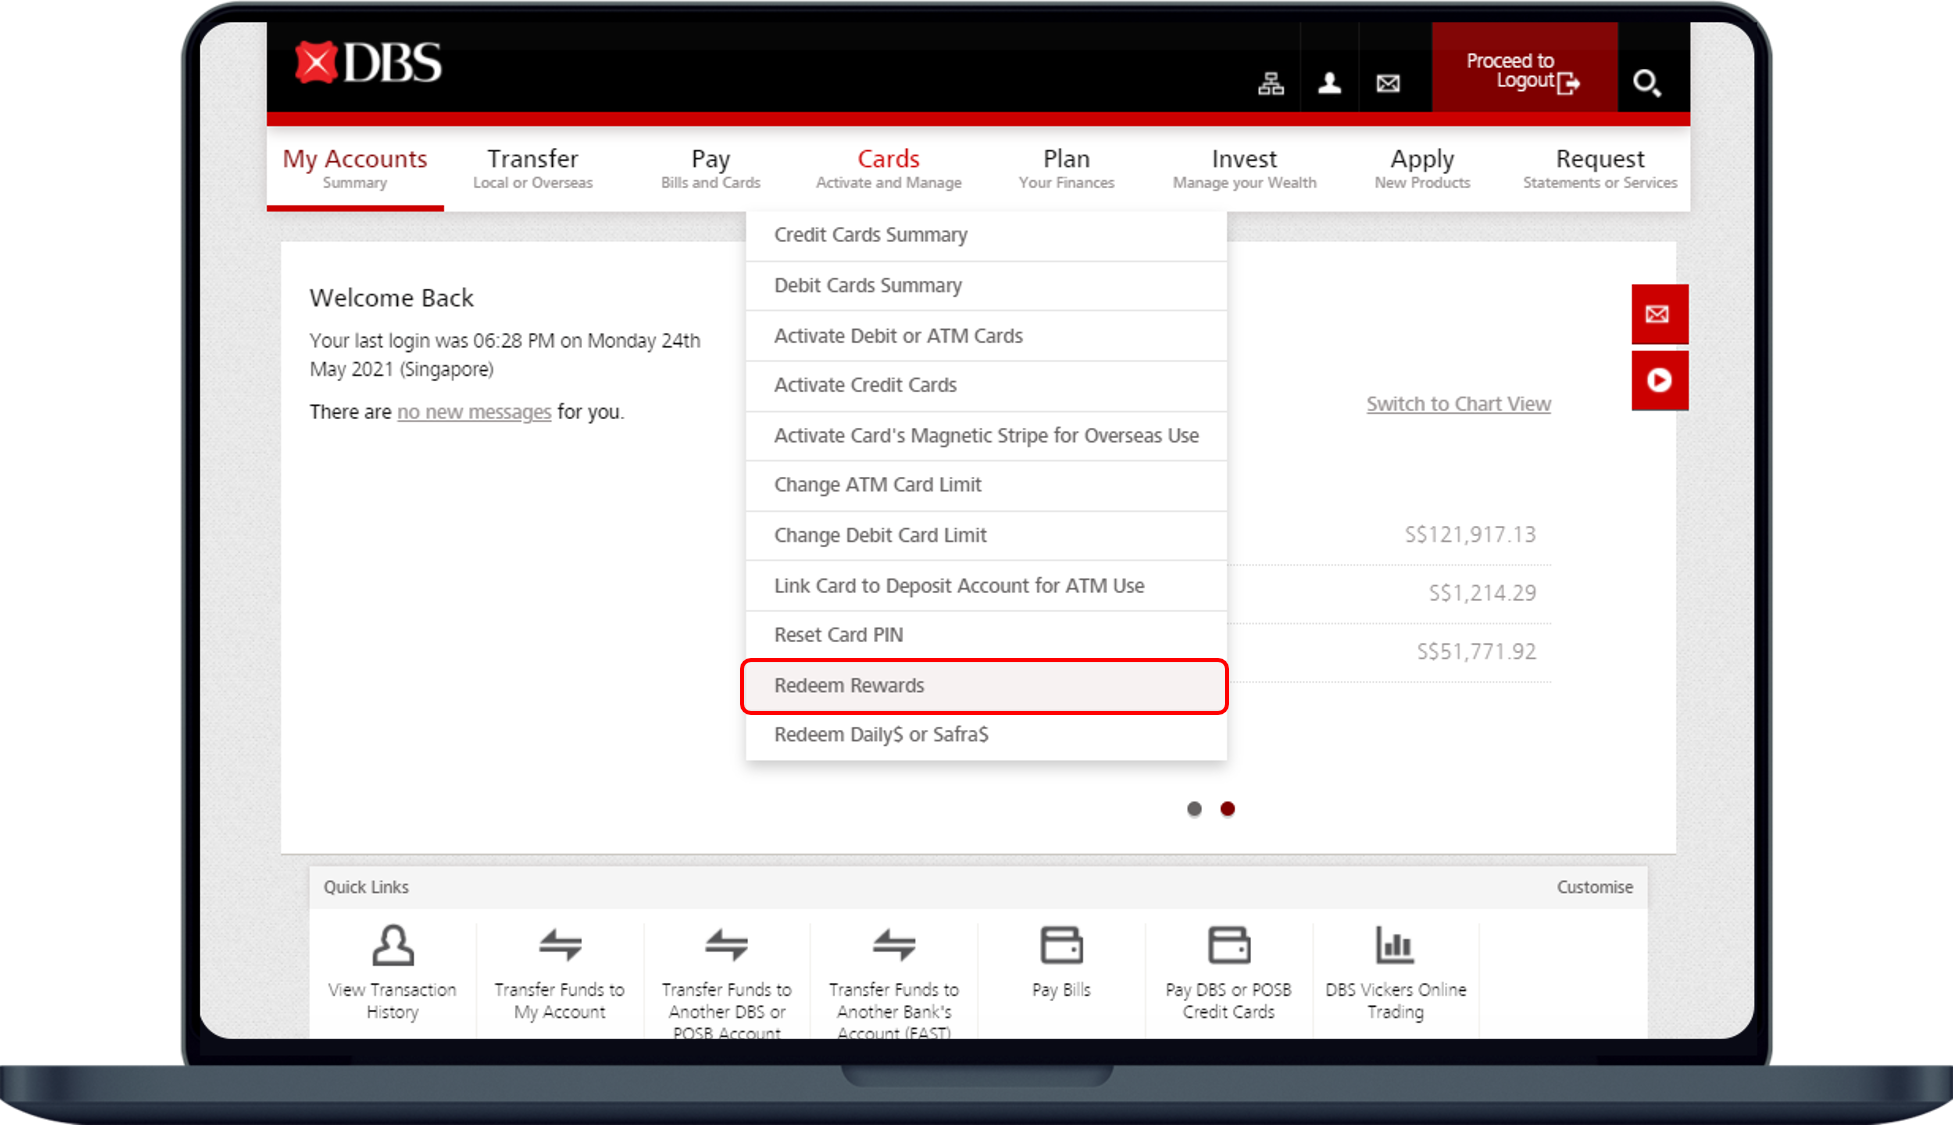Screen dimensions: 1953x1125
Task: Choose Credit Cards Summary from Cards menu
Action: pos(870,235)
